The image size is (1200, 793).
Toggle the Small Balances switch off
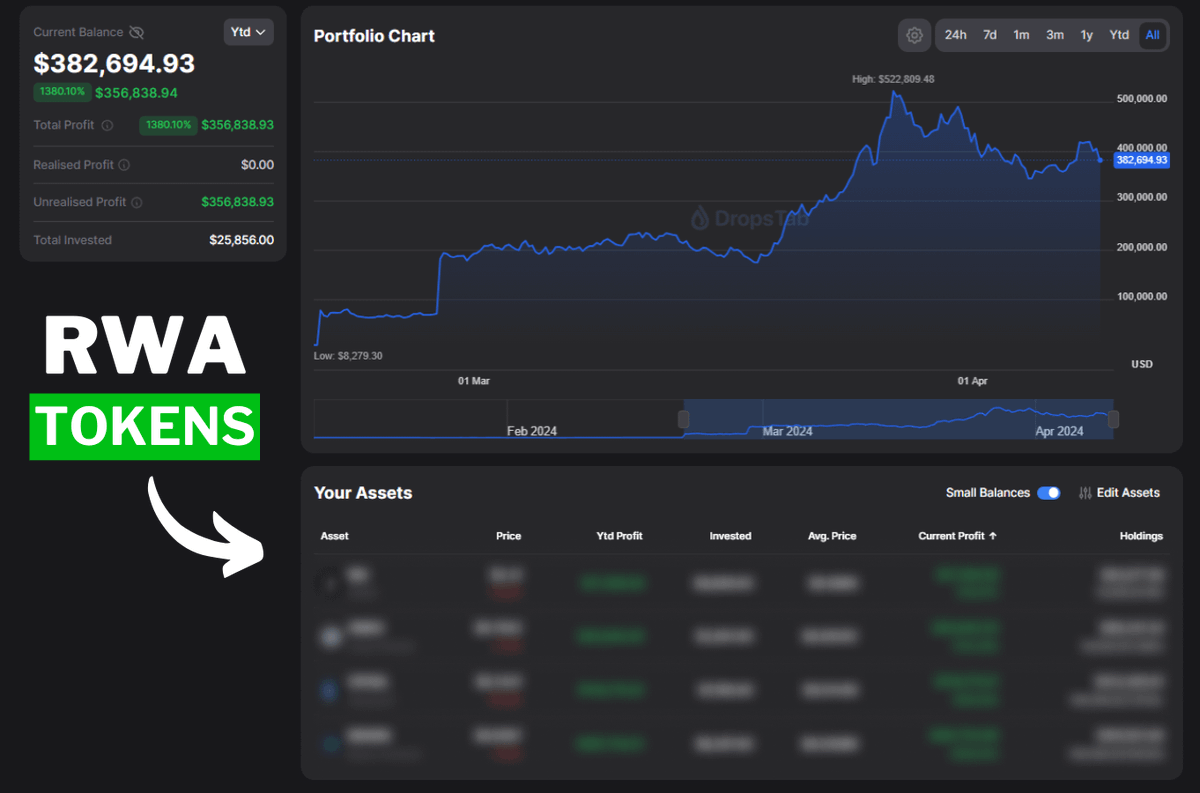point(1050,492)
